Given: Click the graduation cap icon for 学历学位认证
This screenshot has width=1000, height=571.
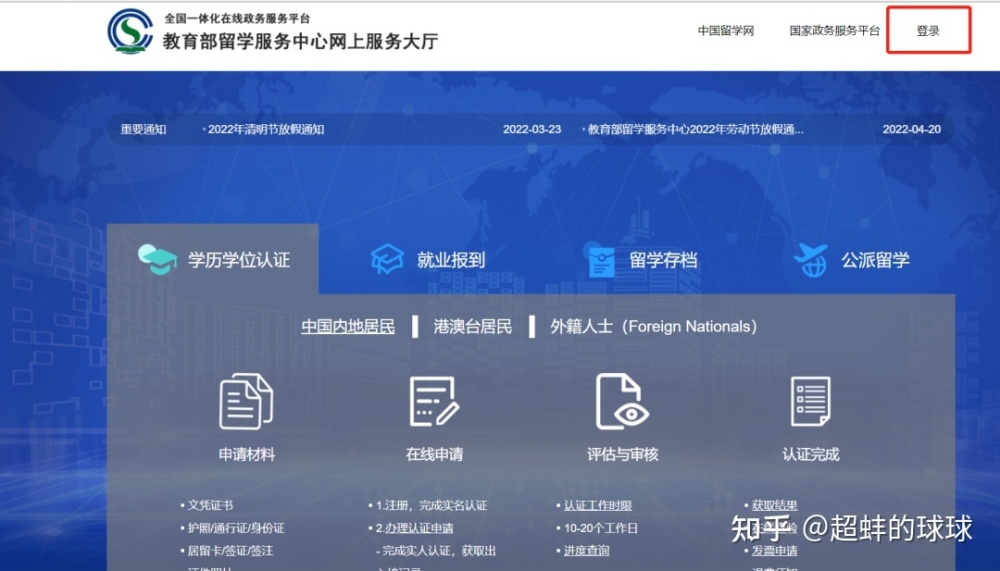Looking at the screenshot, I should (x=158, y=259).
